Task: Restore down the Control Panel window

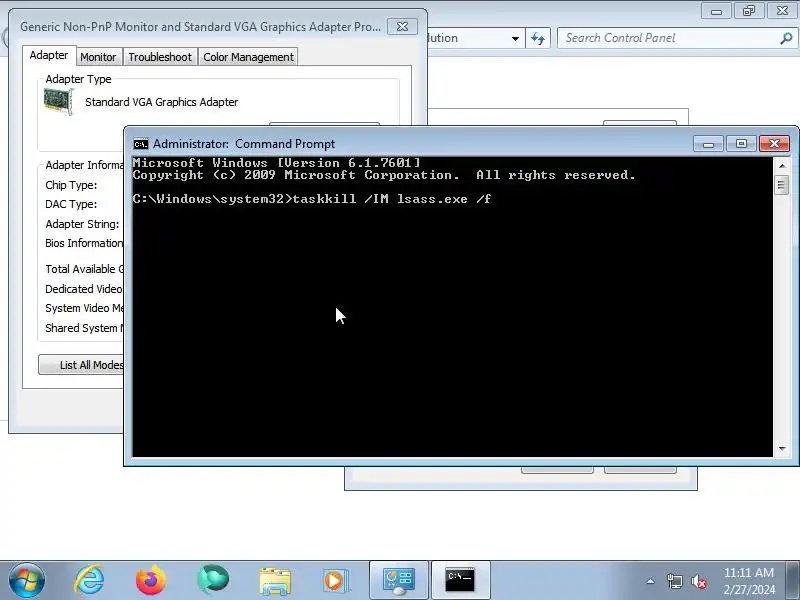Action: pos(749,11)
